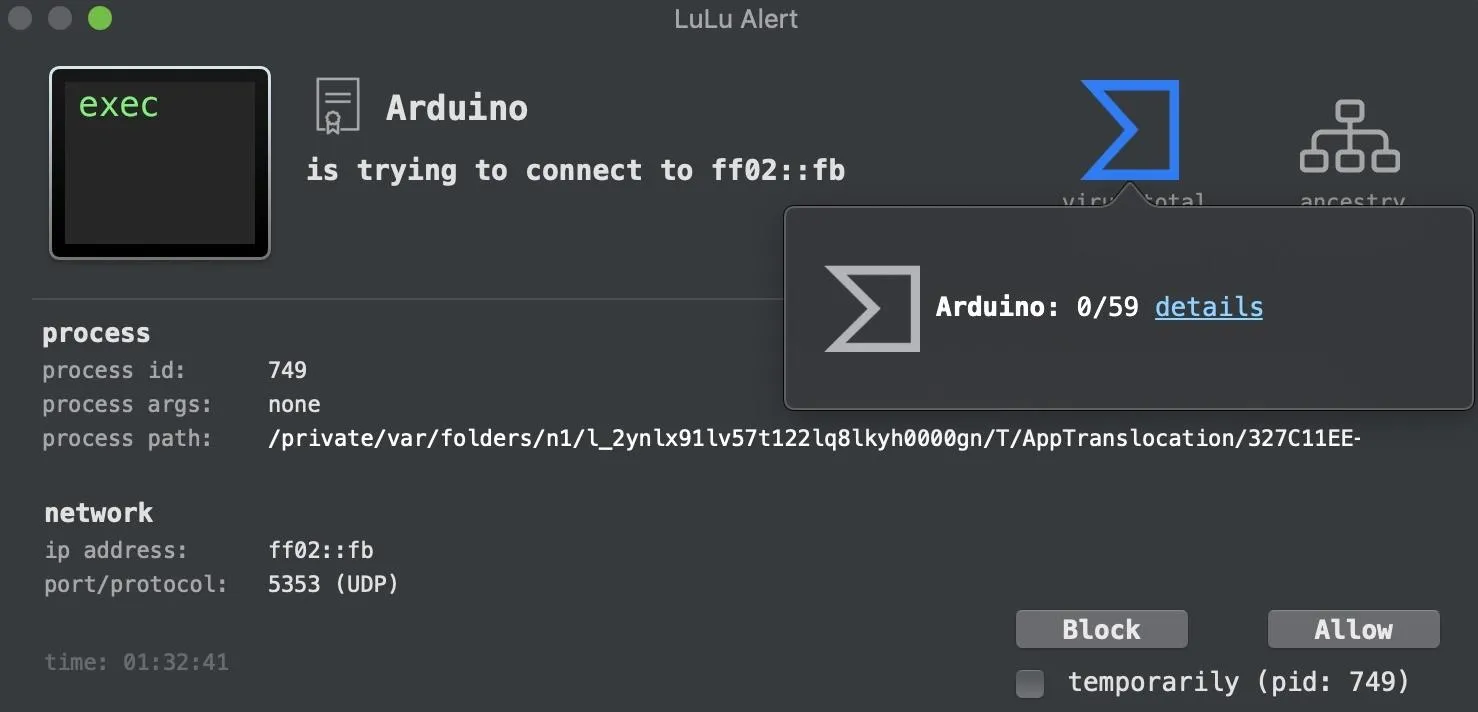Enable the temporarily (pid: 749) checkbox
Viewport: 1478px width, 712px height.
click(1030, 683)
